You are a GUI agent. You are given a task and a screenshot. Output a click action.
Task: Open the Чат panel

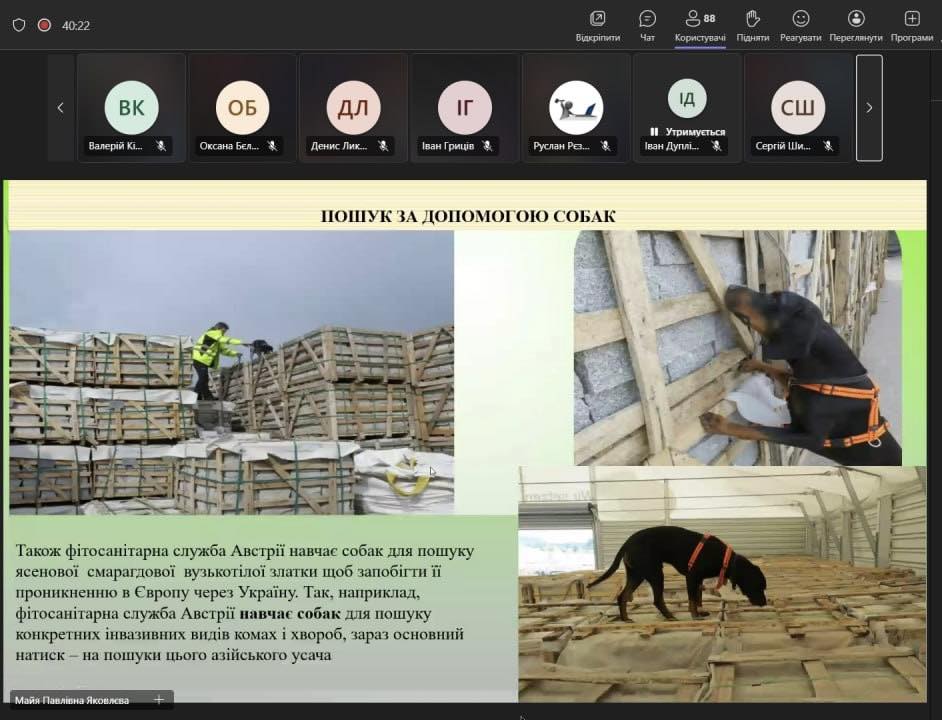pyautogui.click(x=647, y=19)
